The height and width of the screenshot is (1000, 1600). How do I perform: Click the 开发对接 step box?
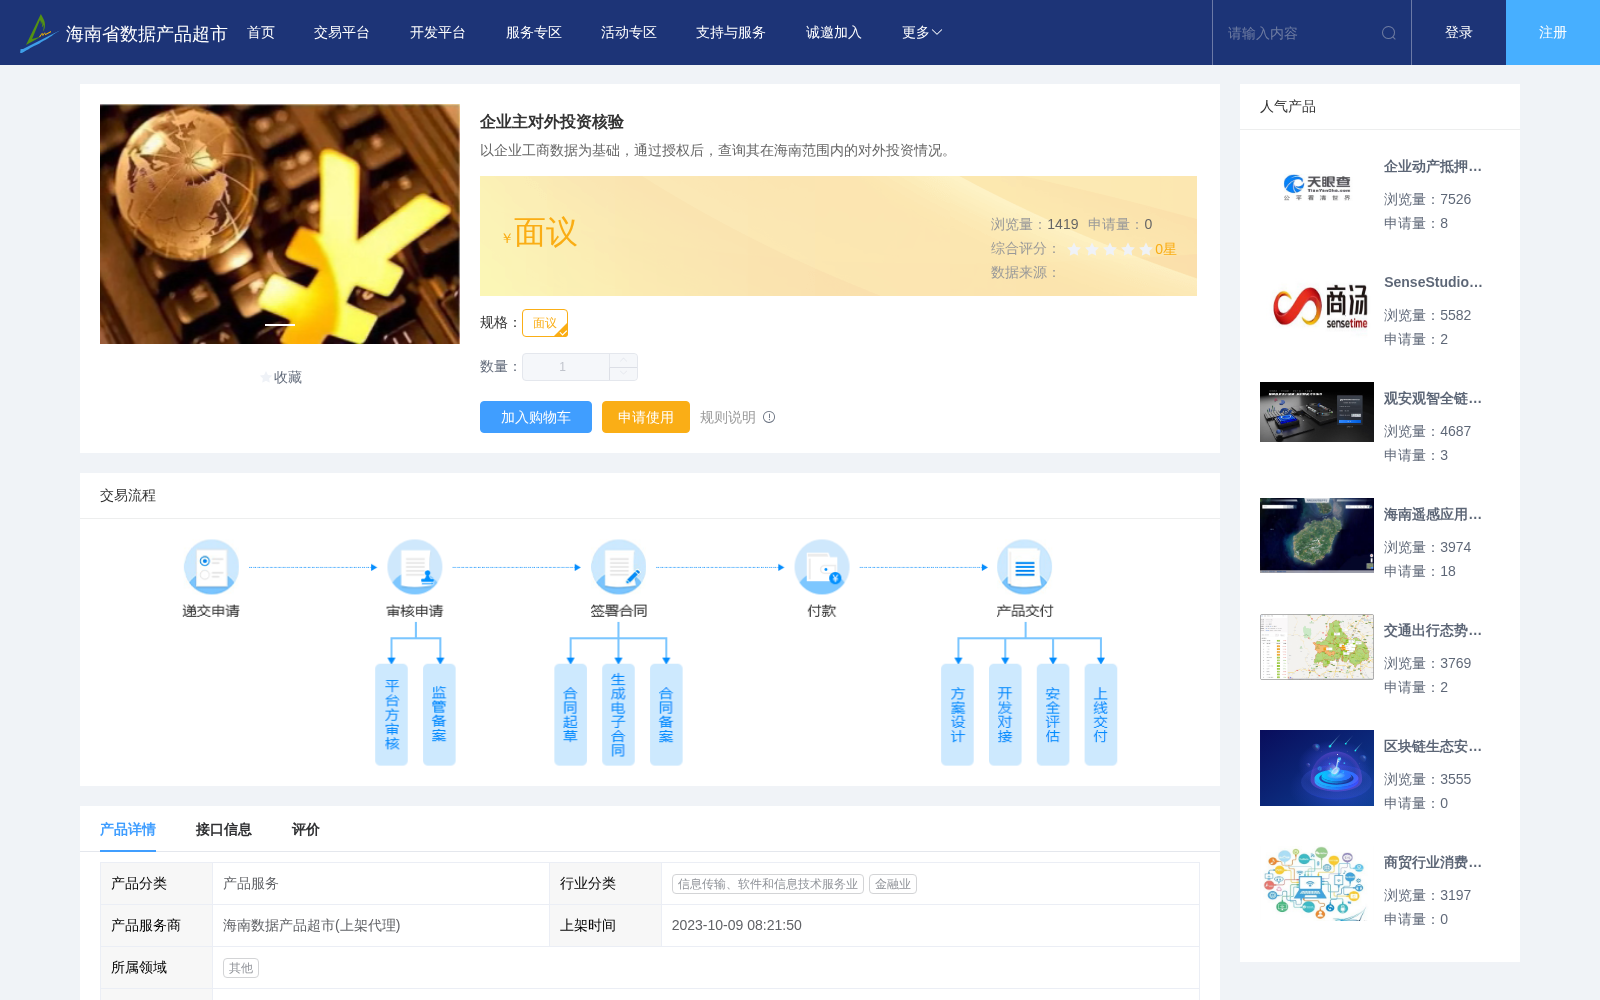tap(1005, 715)
